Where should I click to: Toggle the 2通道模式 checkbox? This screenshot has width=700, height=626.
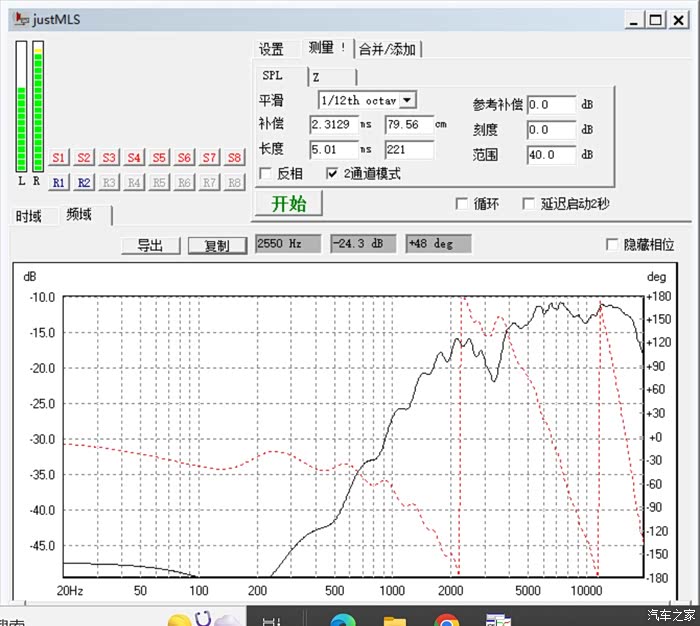333,174
